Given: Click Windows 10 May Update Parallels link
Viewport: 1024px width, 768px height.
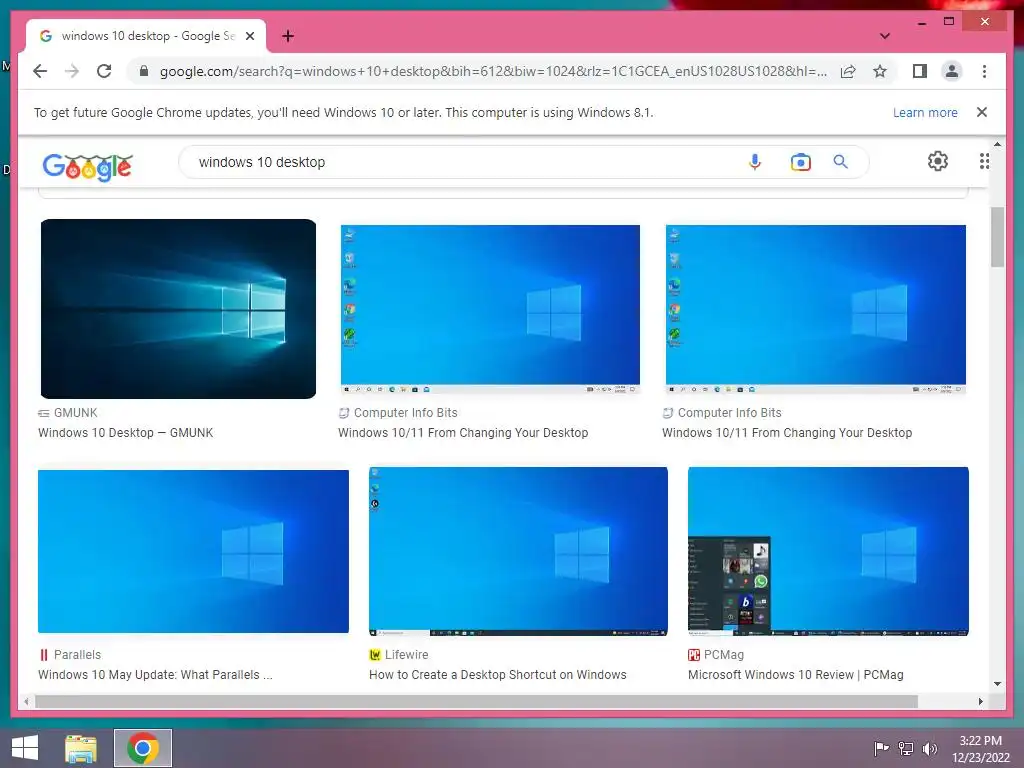Looking at the screenshot, I should pyautogui.click(x=155, y=675).
